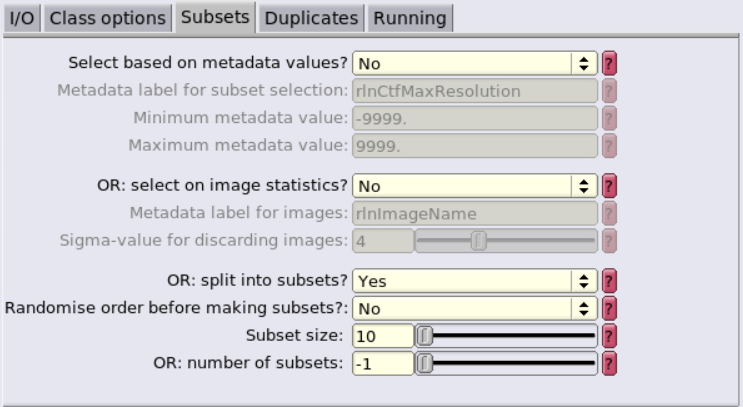Open the Running tab
Viewport: 743px width, 407px height.
410,18
